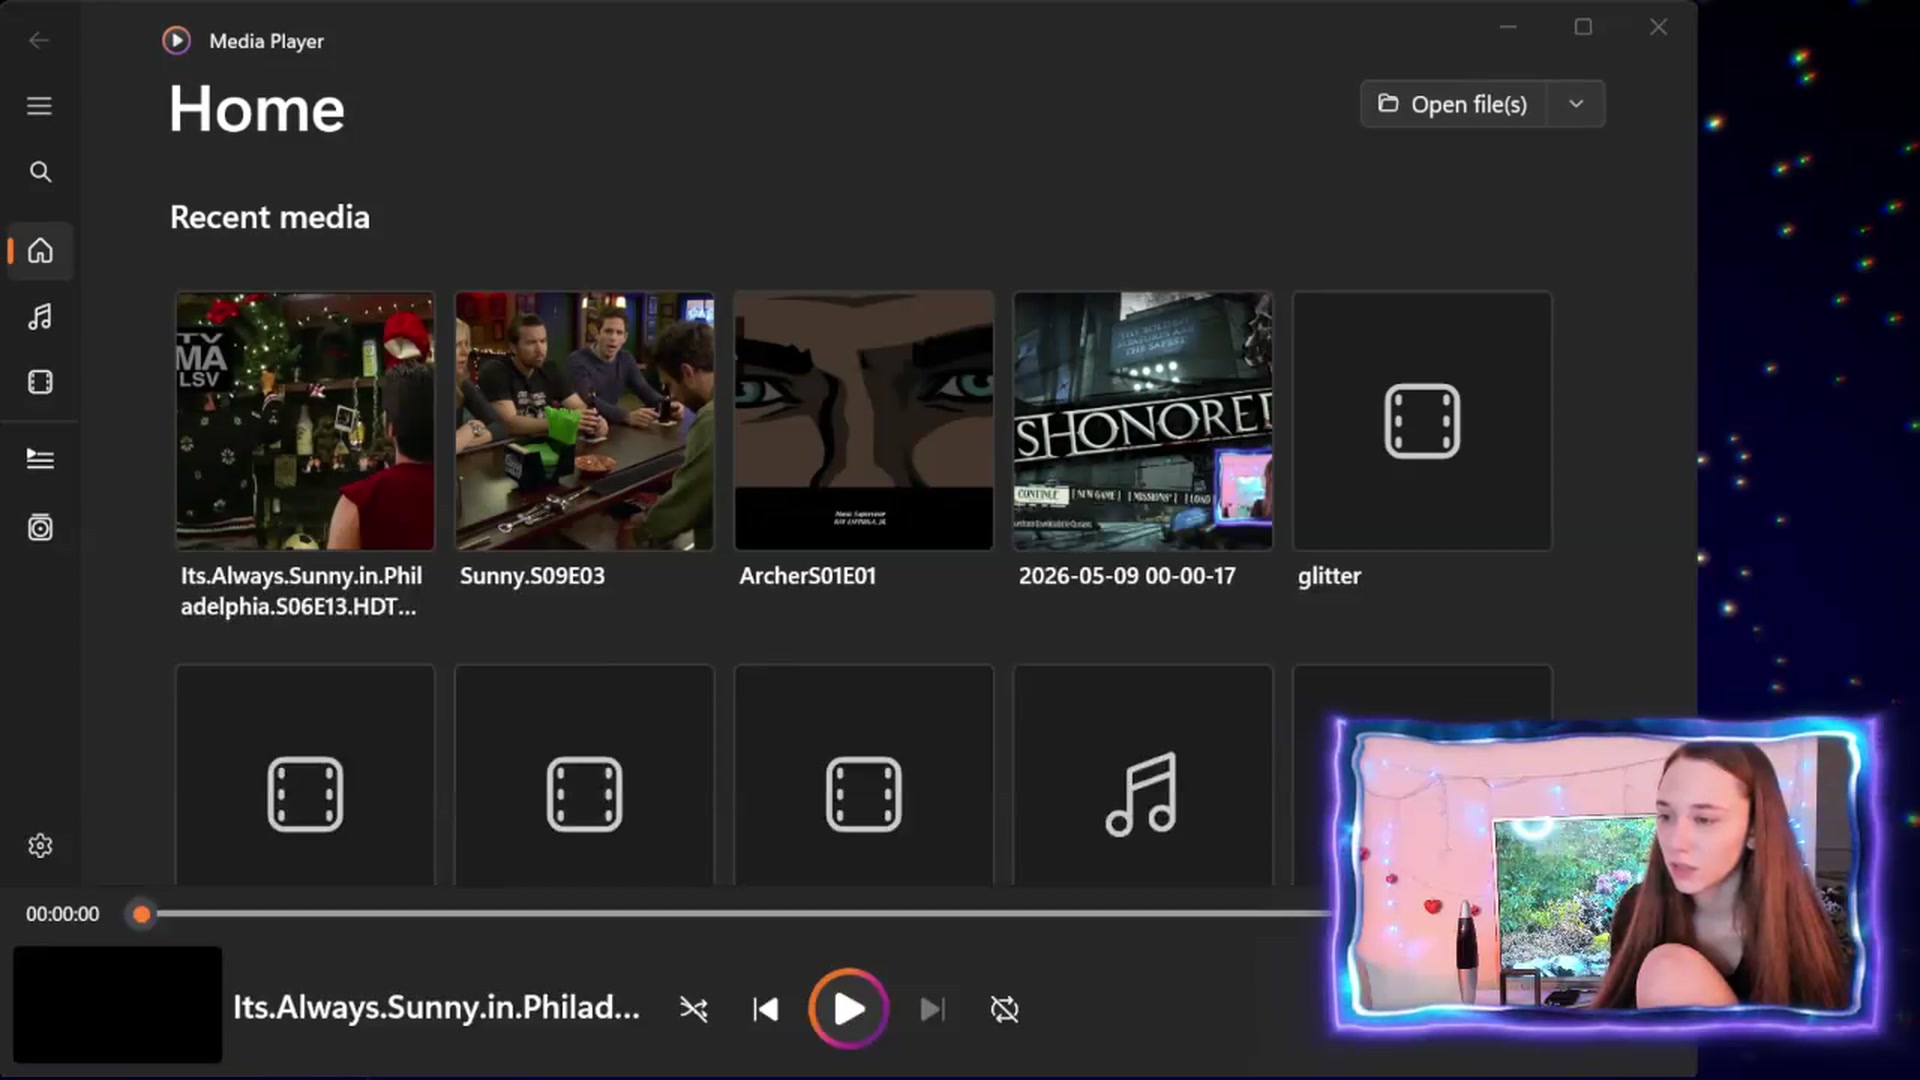Click the back arrow in the title bar

point(39,40)
